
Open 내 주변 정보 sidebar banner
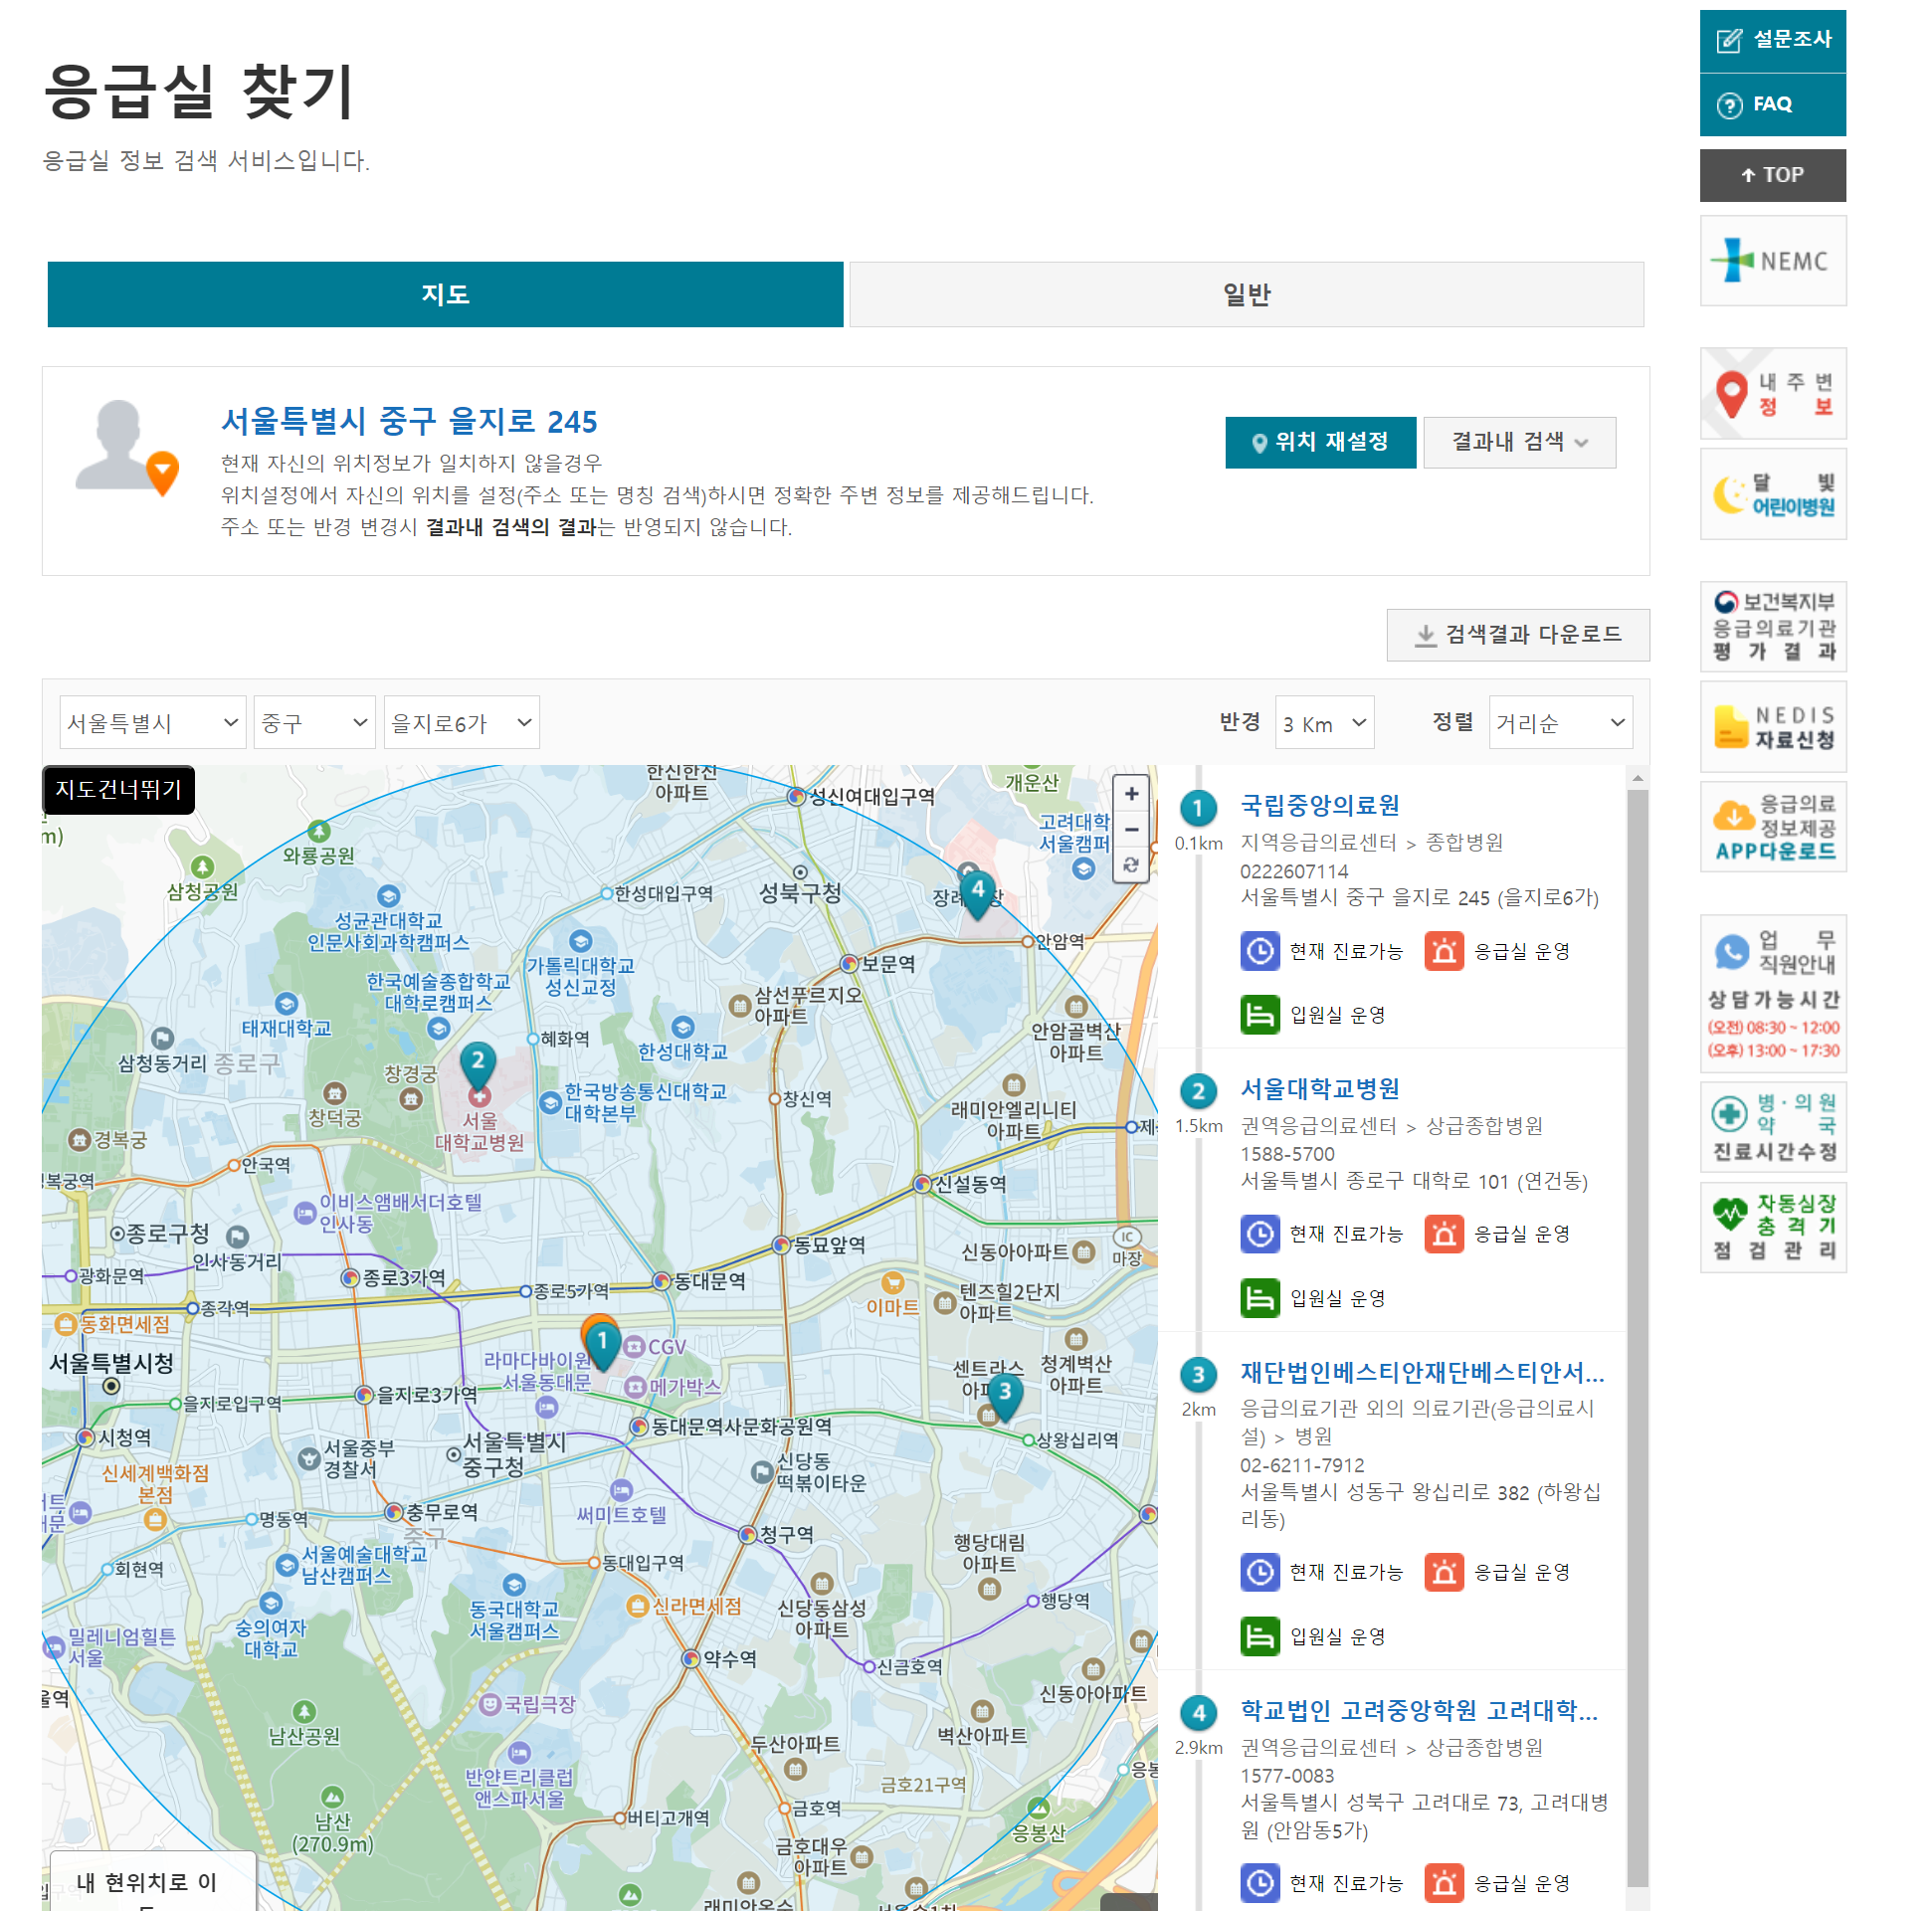click(x=1773, y=394)
